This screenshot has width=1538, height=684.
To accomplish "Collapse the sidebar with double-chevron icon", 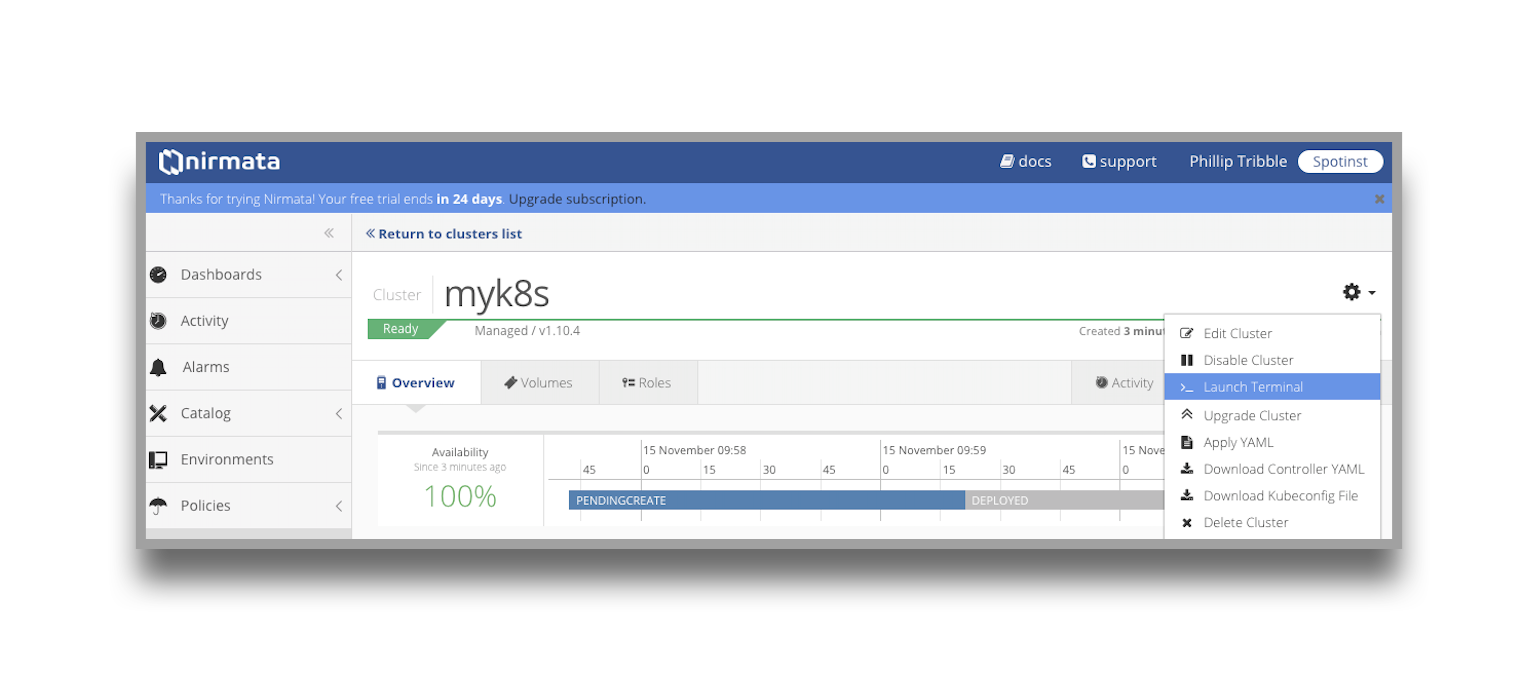I will pyautogui.click(x=328, y=233).
